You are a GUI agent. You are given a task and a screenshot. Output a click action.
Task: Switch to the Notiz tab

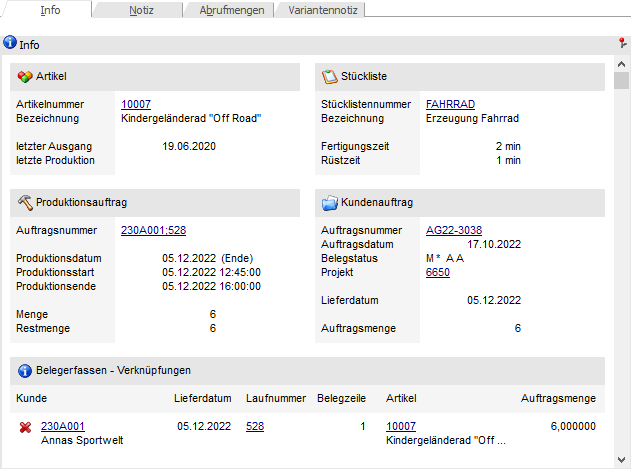coord(141,10)
